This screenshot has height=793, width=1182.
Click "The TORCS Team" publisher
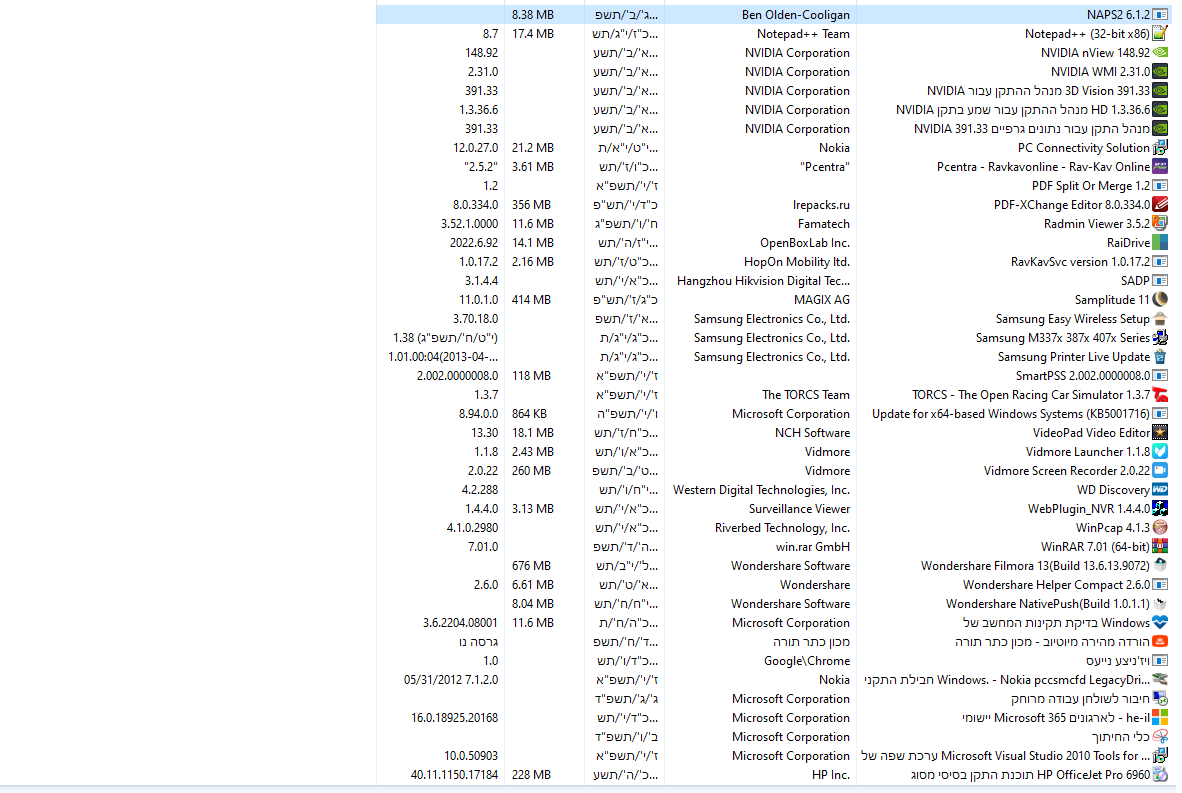point(806,395)
